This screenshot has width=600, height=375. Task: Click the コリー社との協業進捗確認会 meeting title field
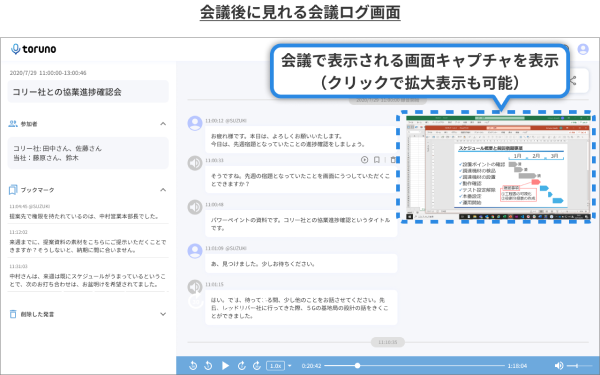coord(88,92)
